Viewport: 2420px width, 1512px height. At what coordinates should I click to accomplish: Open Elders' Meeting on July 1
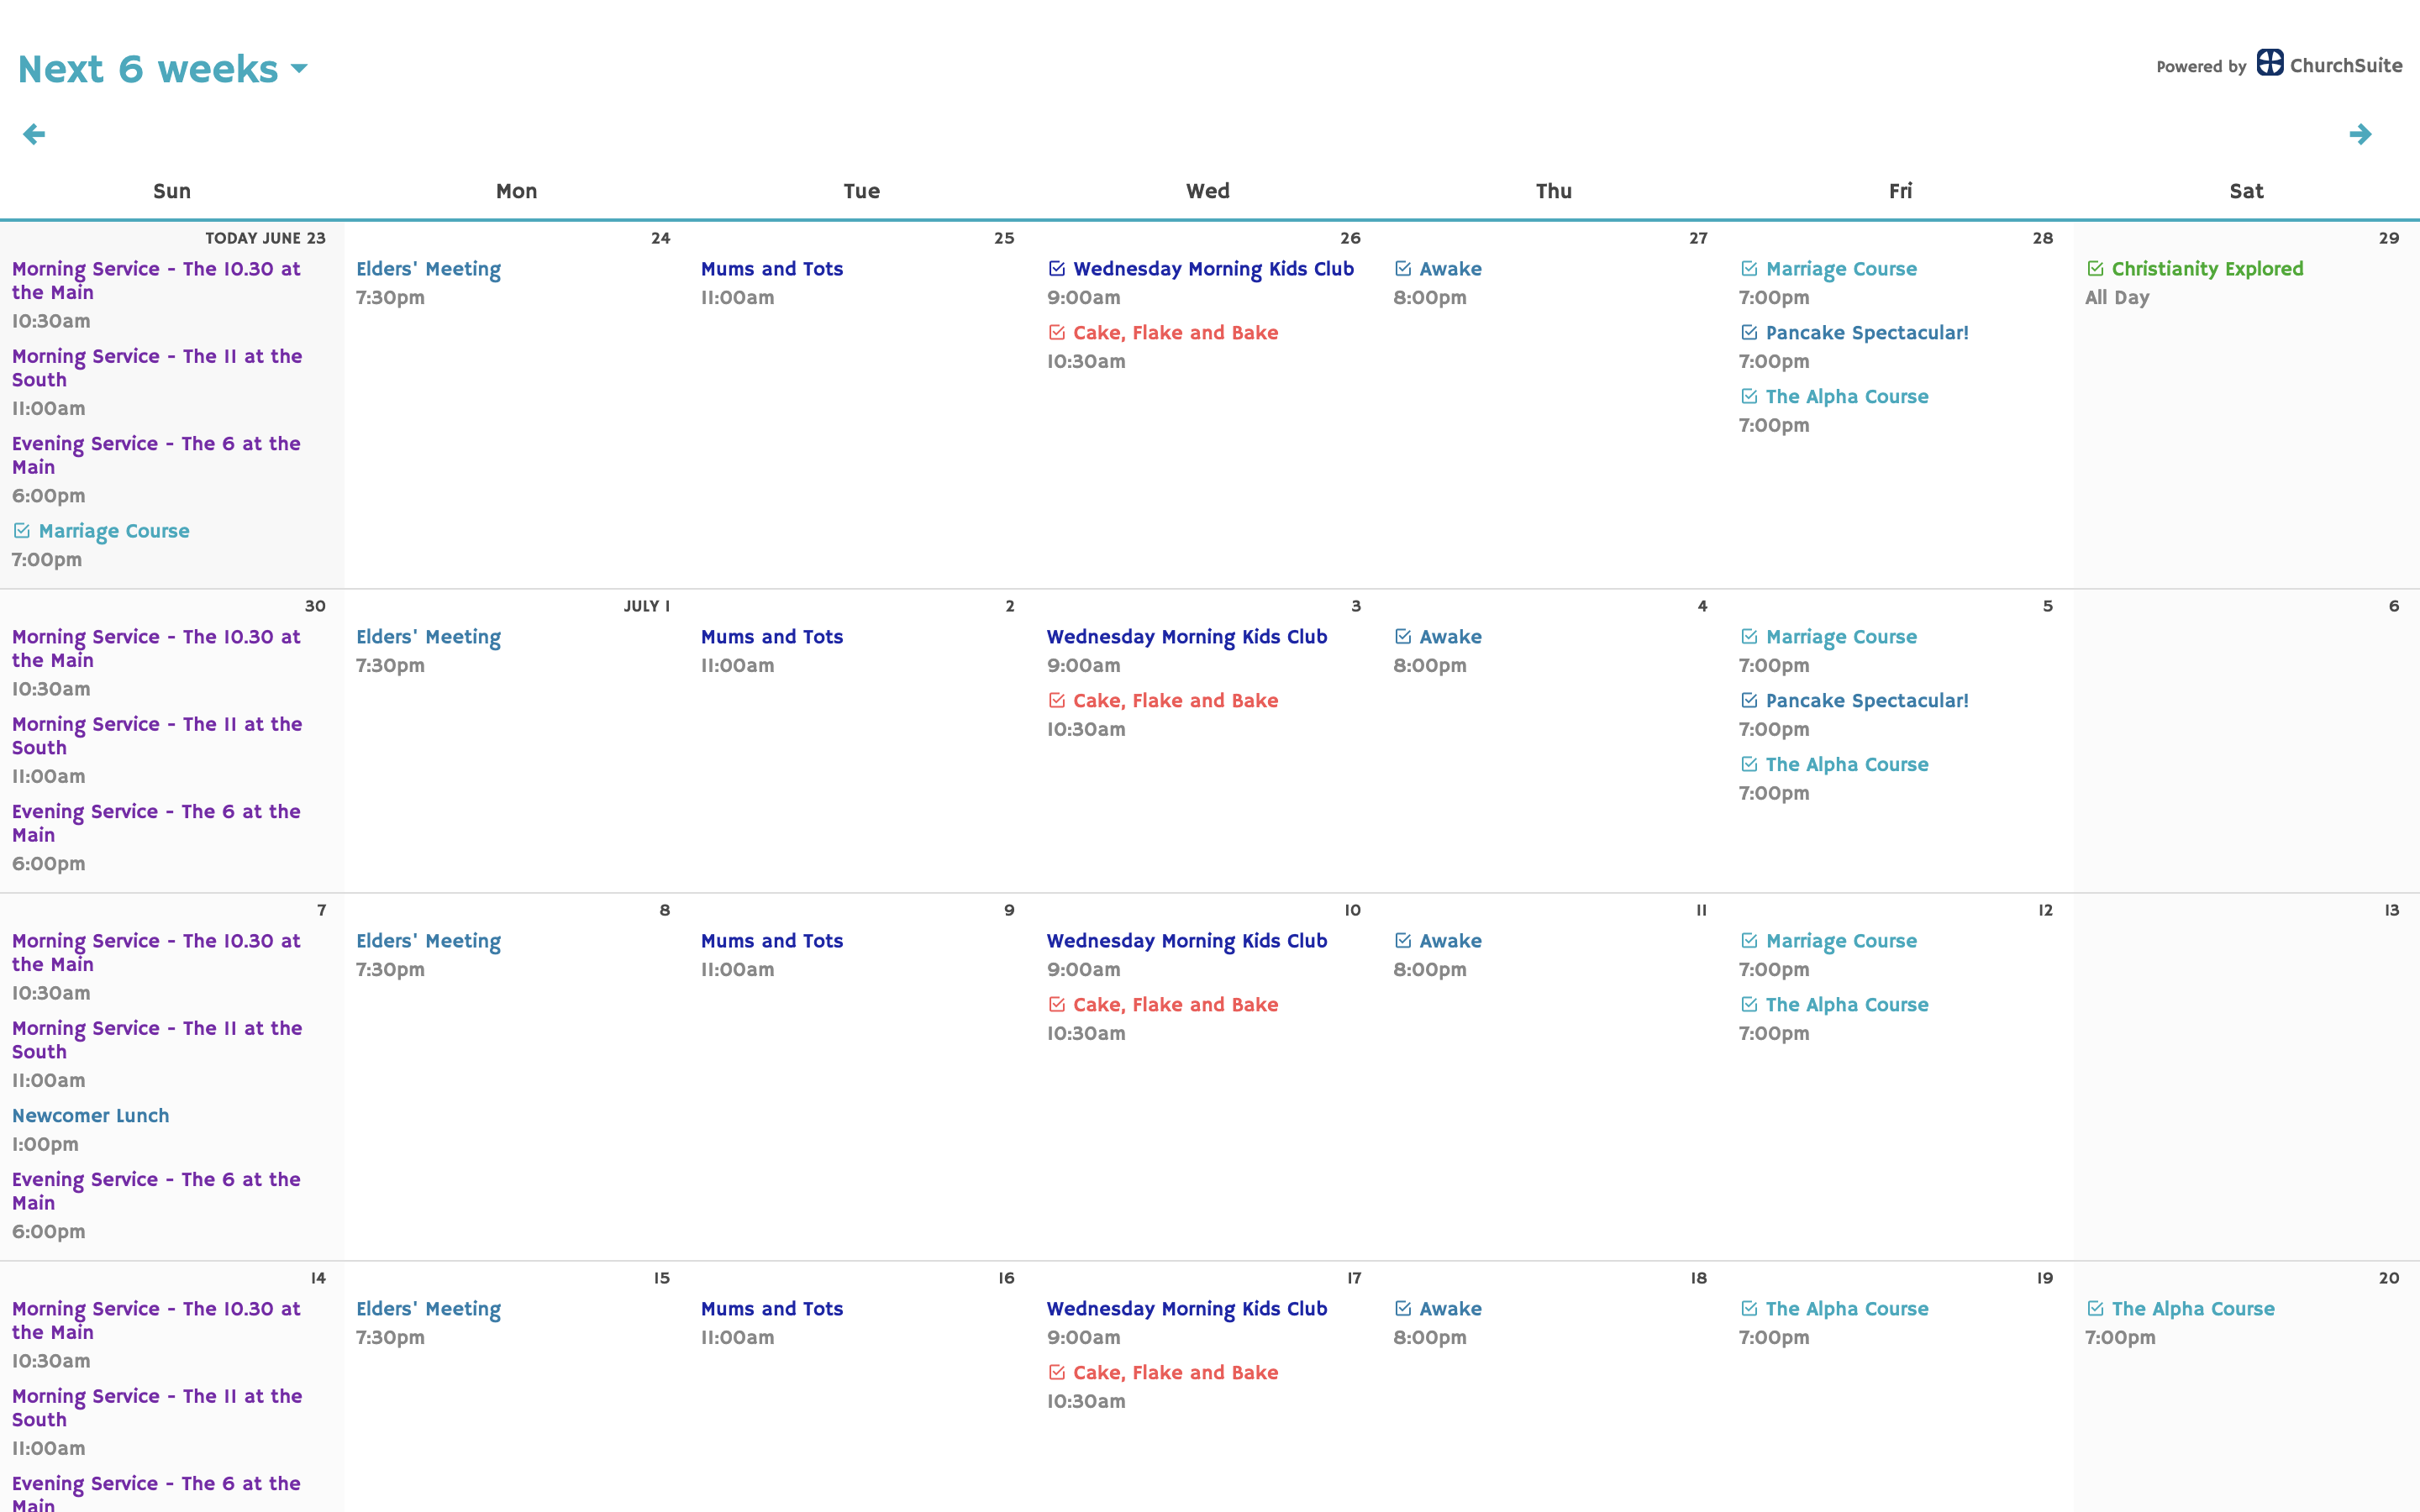pyautogui.click(x=428, y=638)
